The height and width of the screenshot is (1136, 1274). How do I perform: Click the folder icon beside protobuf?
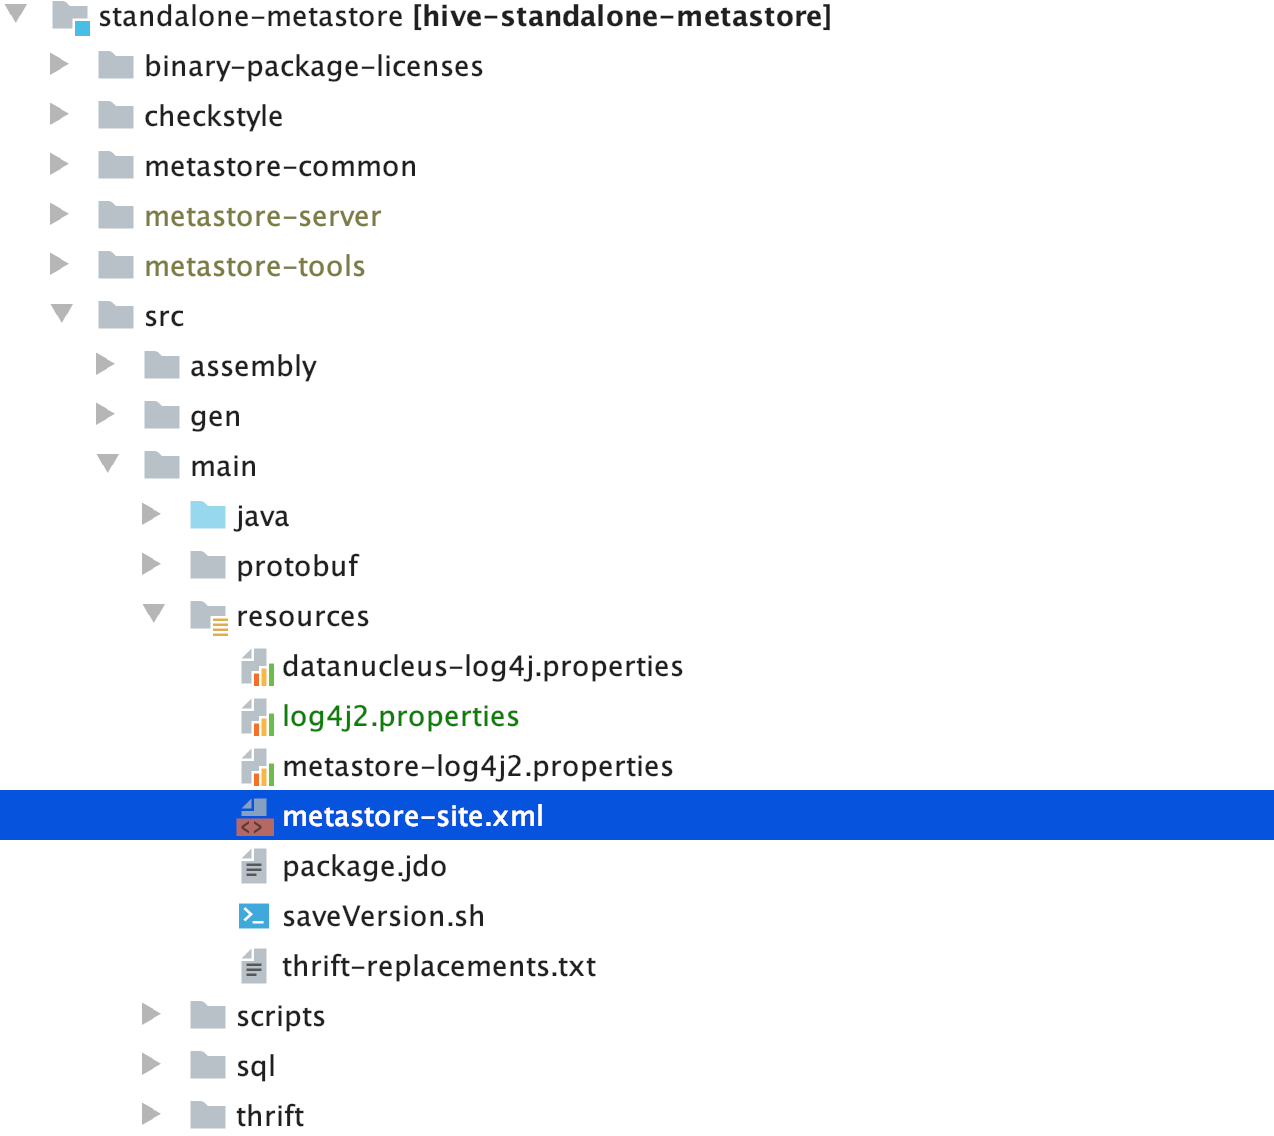208,565
